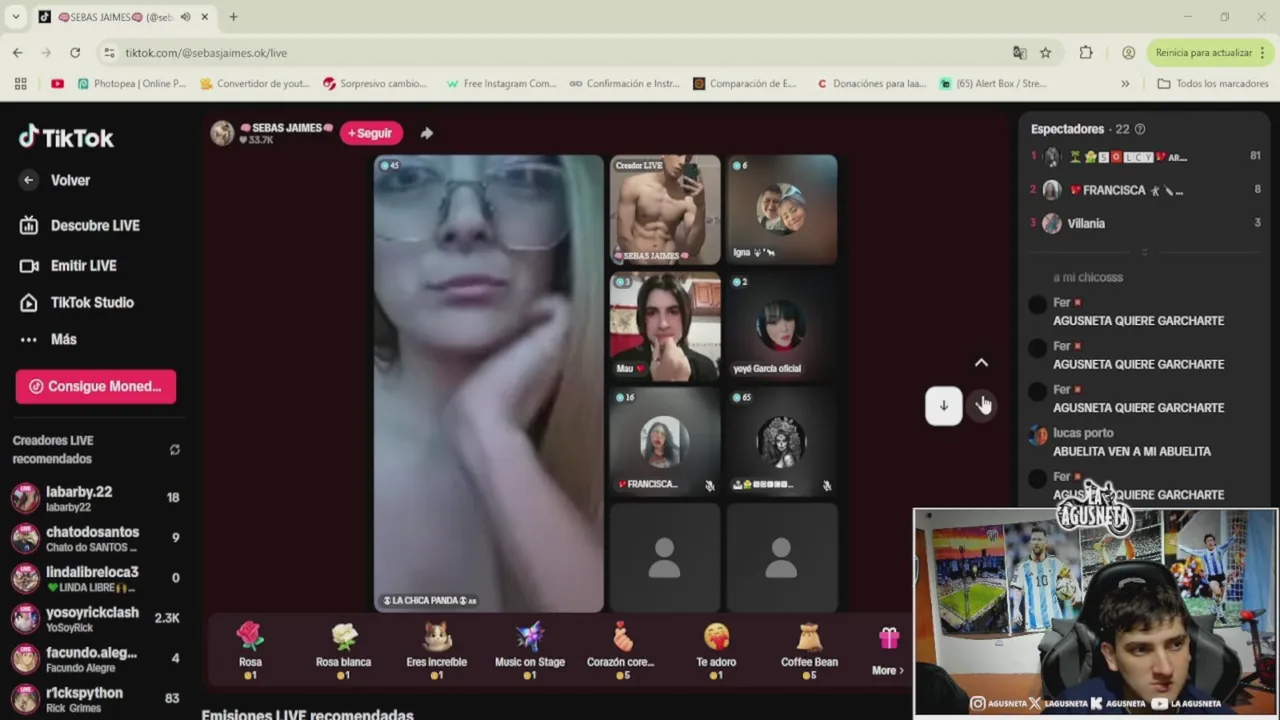
Task: Refresh recommended LIVE creators list
Action: (175, 450)
